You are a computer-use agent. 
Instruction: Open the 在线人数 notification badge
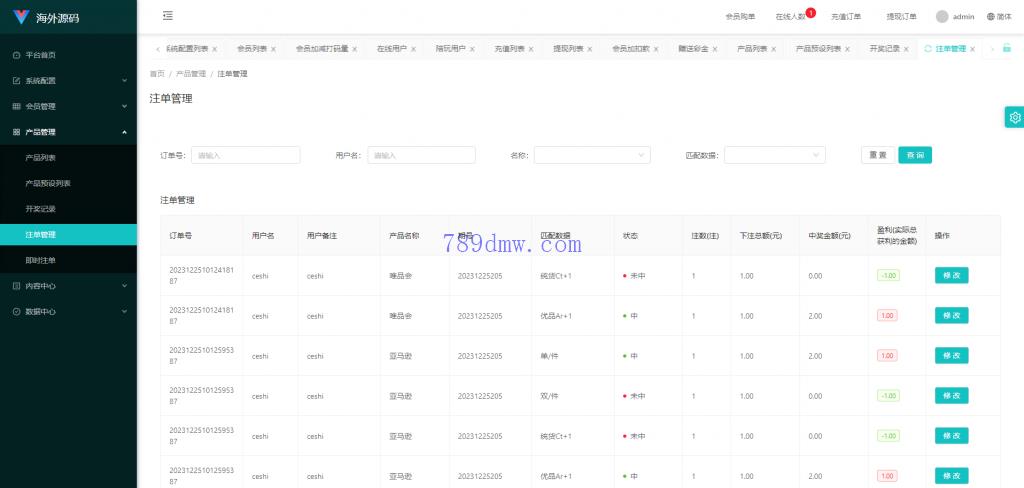(x=810, y=13)
